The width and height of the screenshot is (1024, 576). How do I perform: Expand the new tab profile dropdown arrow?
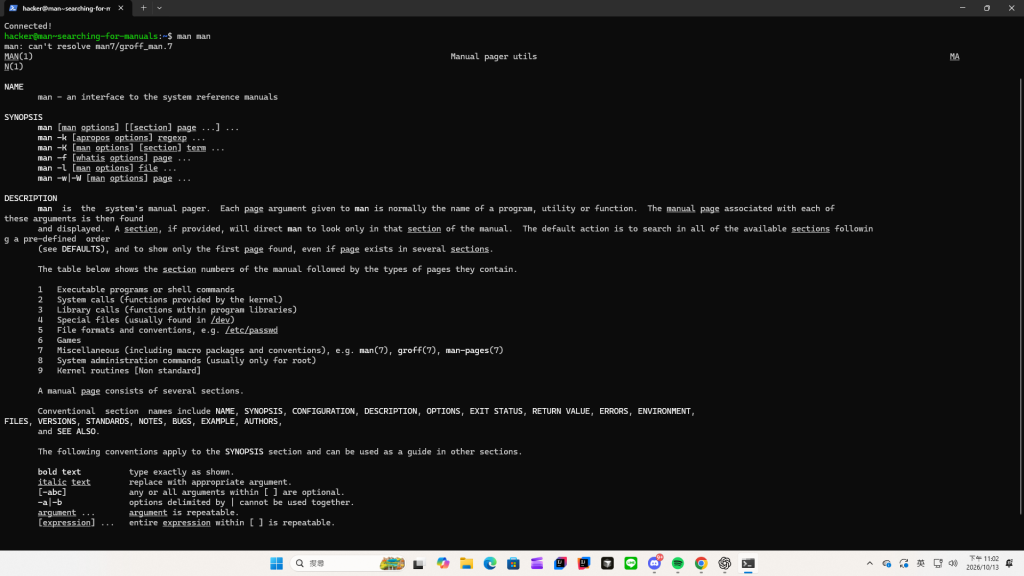tap(159, 8)
